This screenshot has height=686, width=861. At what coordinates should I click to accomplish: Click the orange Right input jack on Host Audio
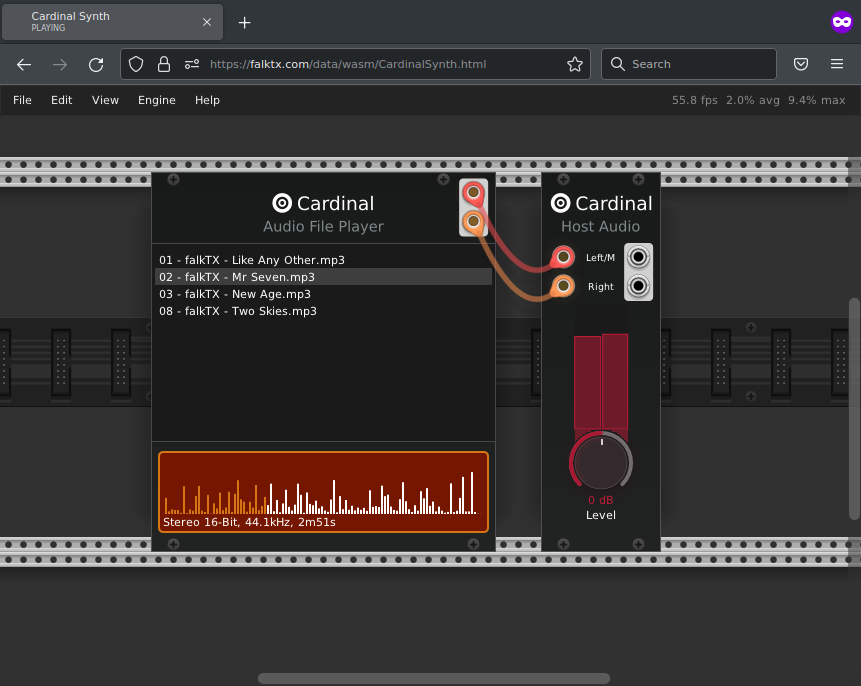pyautogui.click(x=563, y=286)
